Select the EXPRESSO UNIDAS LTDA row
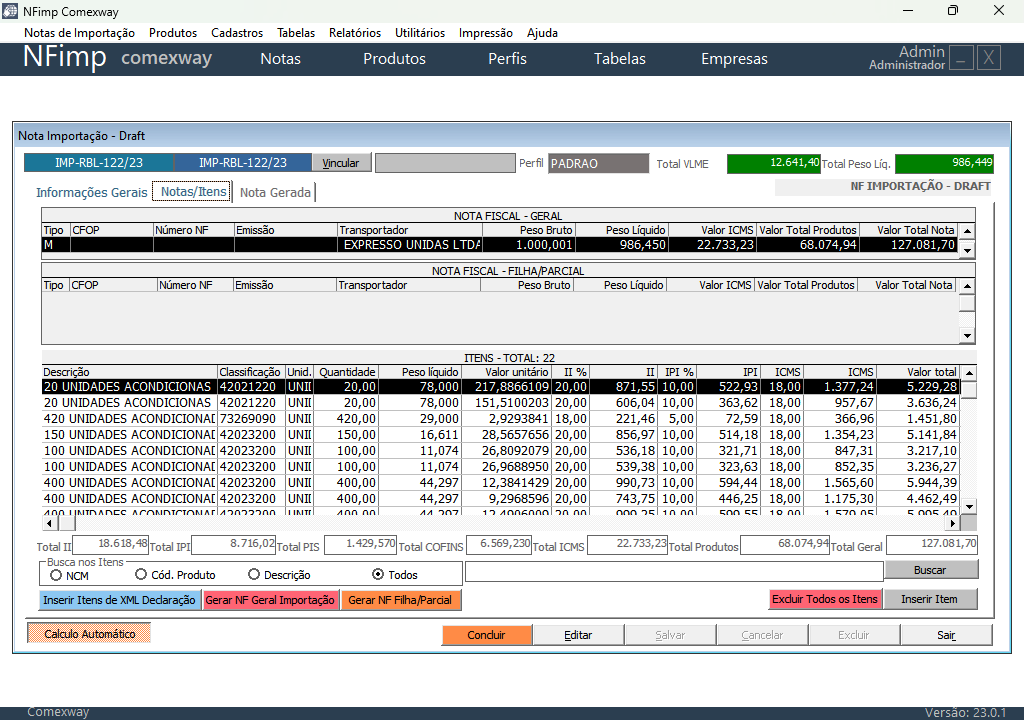This screenshot has width=1024, height=720. pyautogui.click(x=500, y=245)
